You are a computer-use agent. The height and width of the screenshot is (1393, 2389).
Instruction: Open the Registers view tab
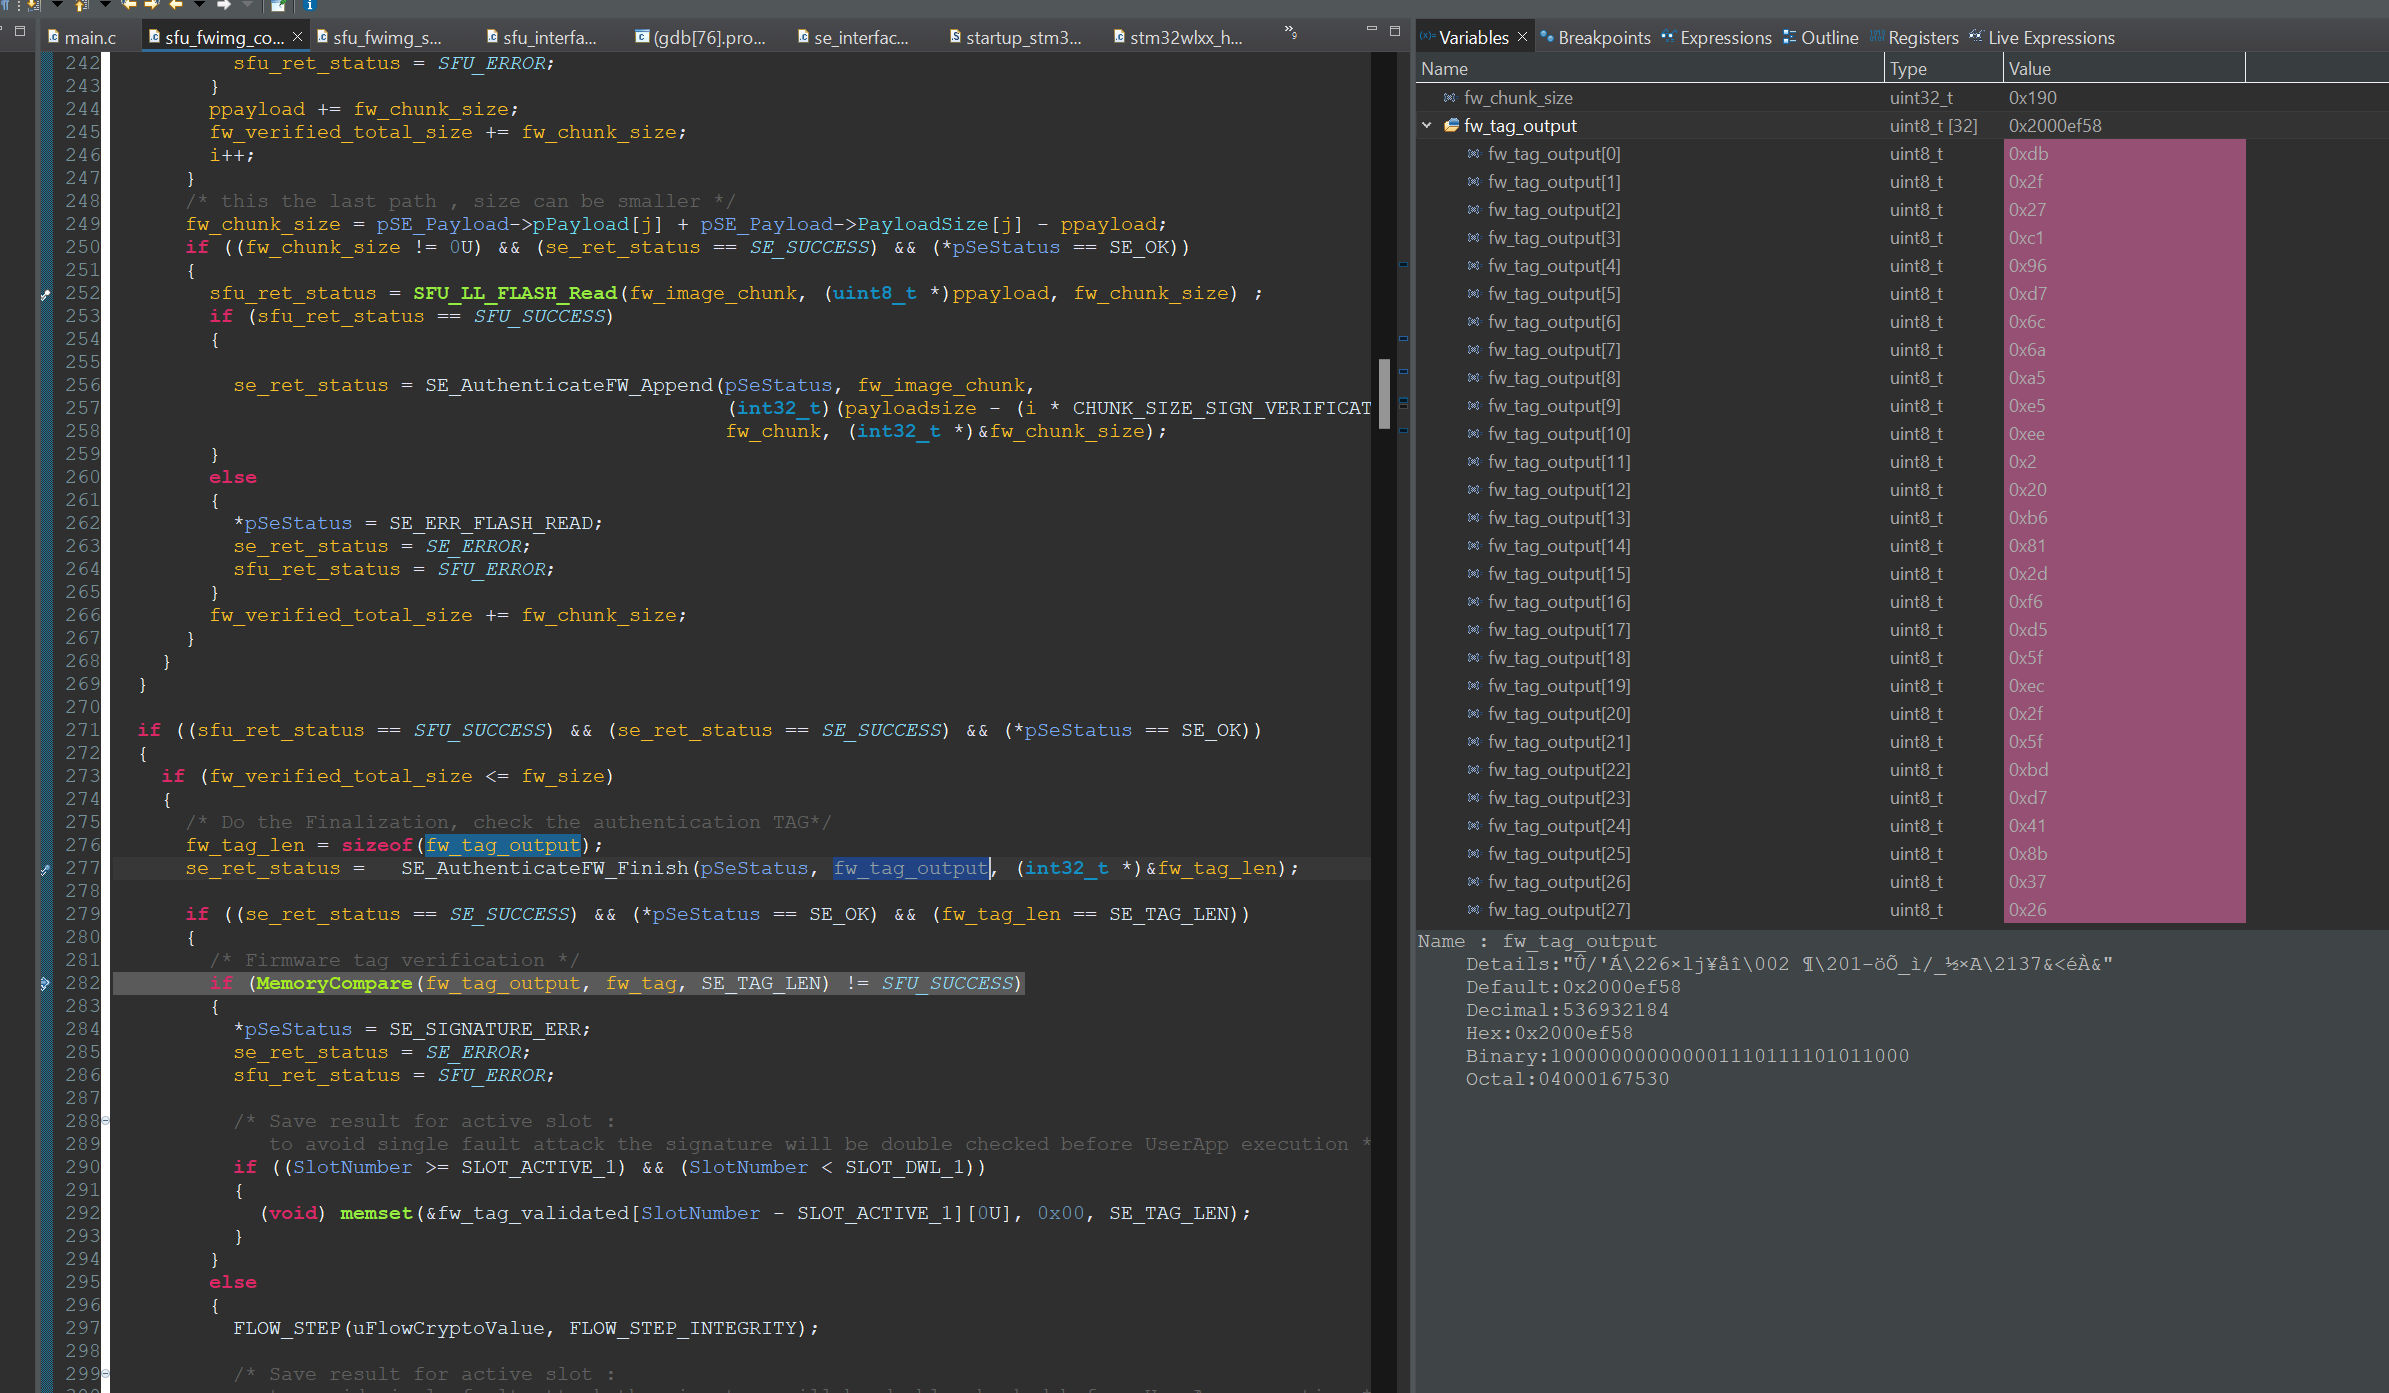(x=1922, y=37)
